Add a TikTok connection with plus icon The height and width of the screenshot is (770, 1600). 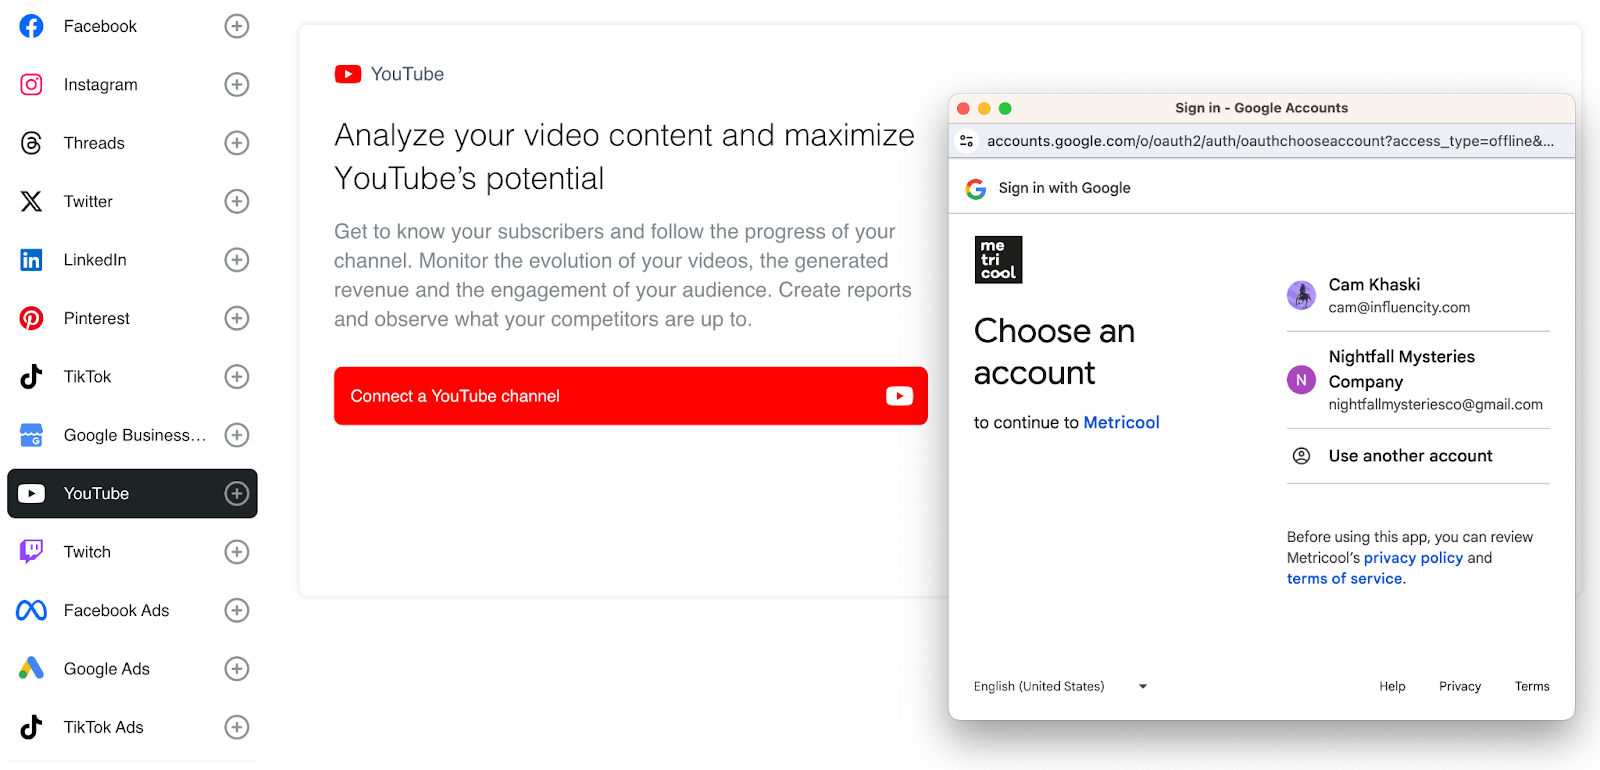(x=237, y=377)
